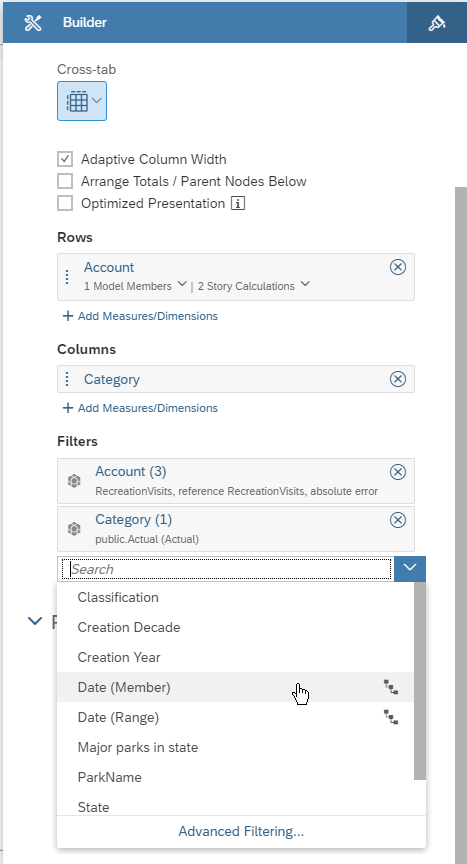Viewport: 467px width, 864px height.
Task: Click the cube icon of Account filter
Action: point(74,481)
